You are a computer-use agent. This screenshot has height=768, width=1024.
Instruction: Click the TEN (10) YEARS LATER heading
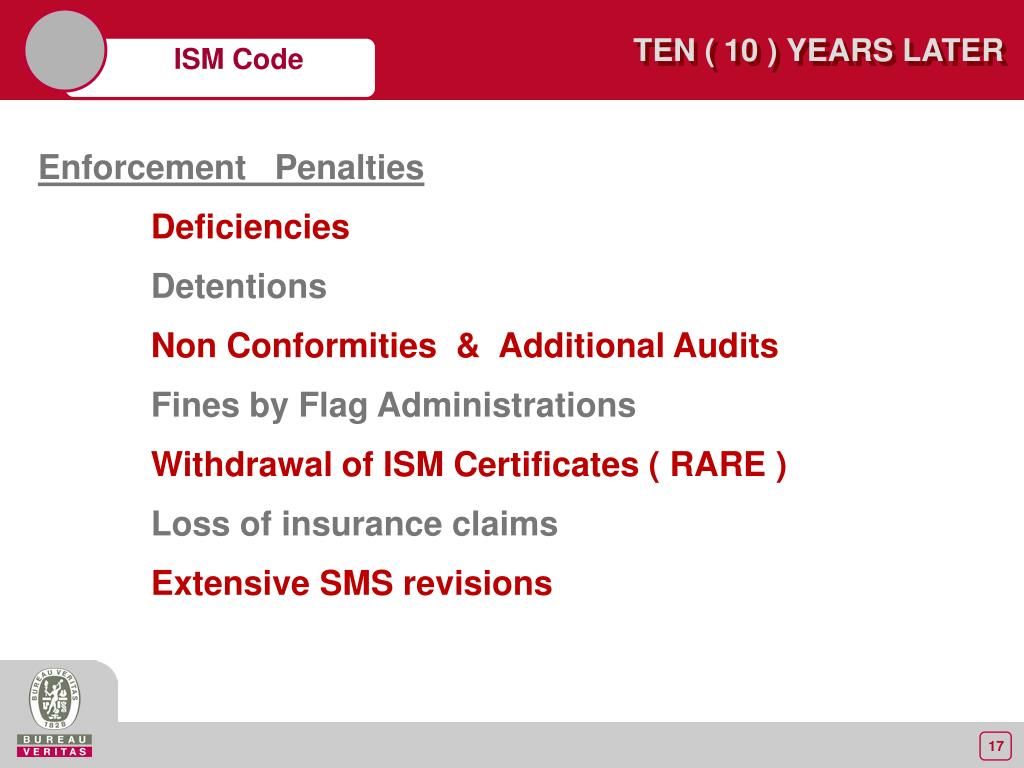click(x=818, y=51)
